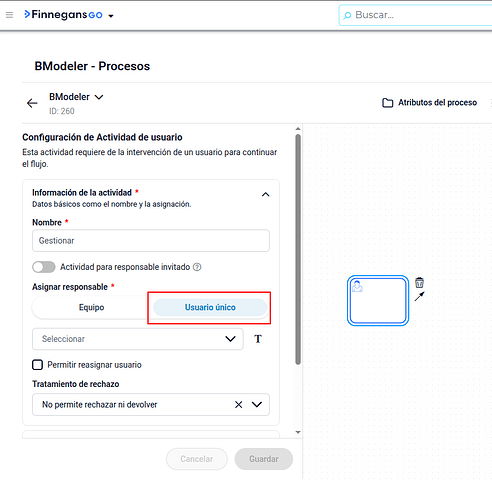
Task: Click the folder icon for Atributos del proceso
Action: tap(387, 103)
